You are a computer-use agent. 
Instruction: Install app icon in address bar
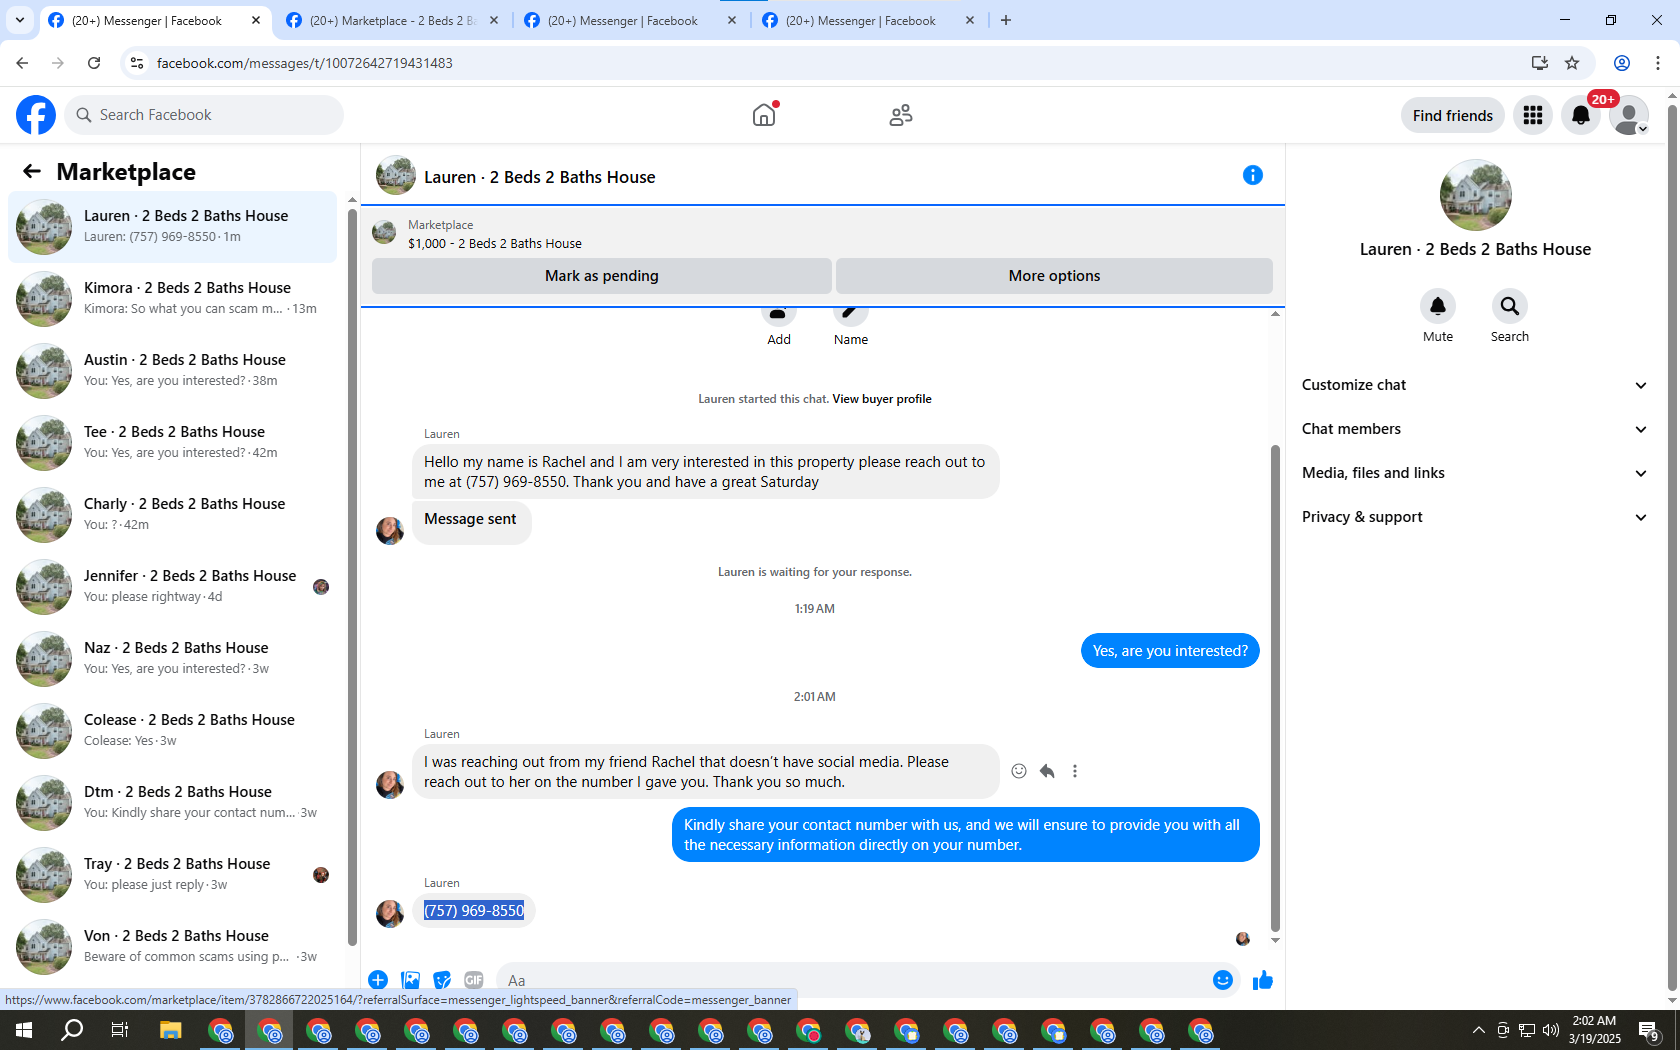click(1540, 63)
